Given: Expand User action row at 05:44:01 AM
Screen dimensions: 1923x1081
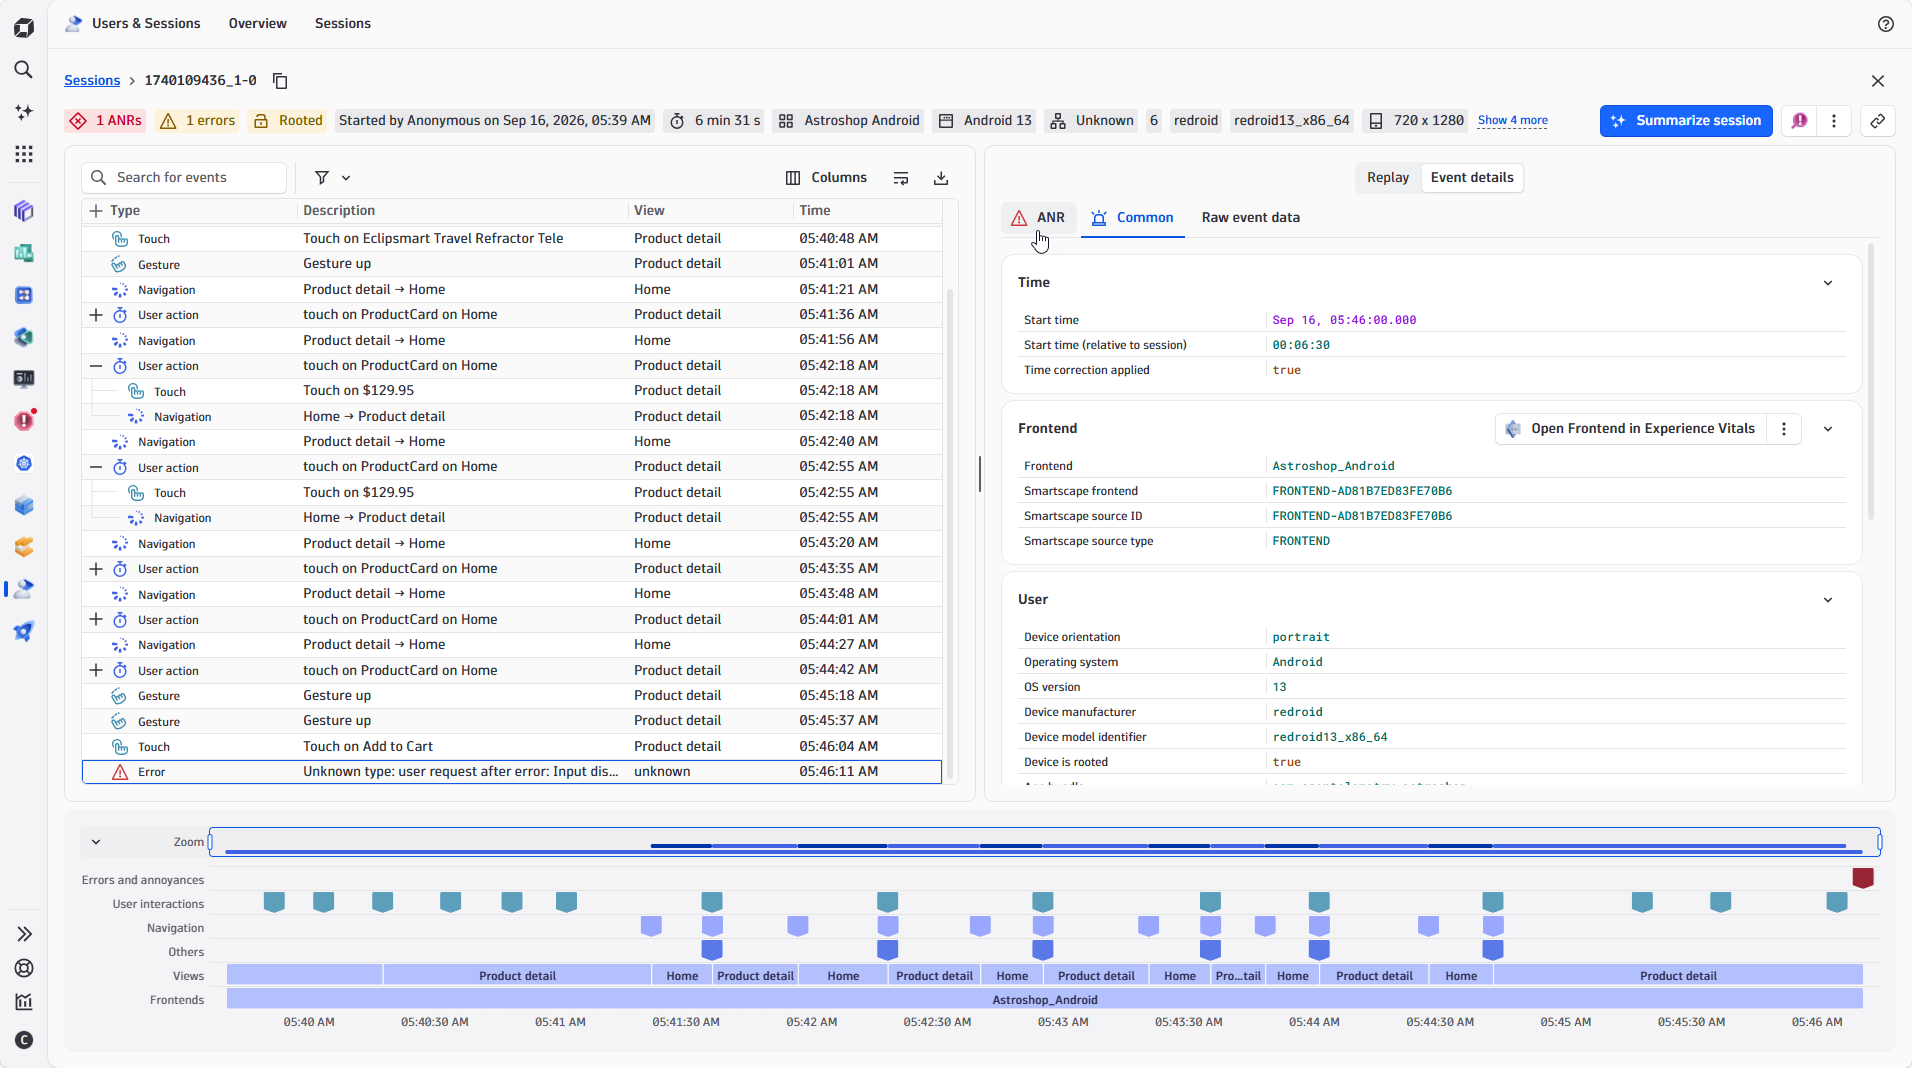Looking at the screenshot, I should point(96,622).
